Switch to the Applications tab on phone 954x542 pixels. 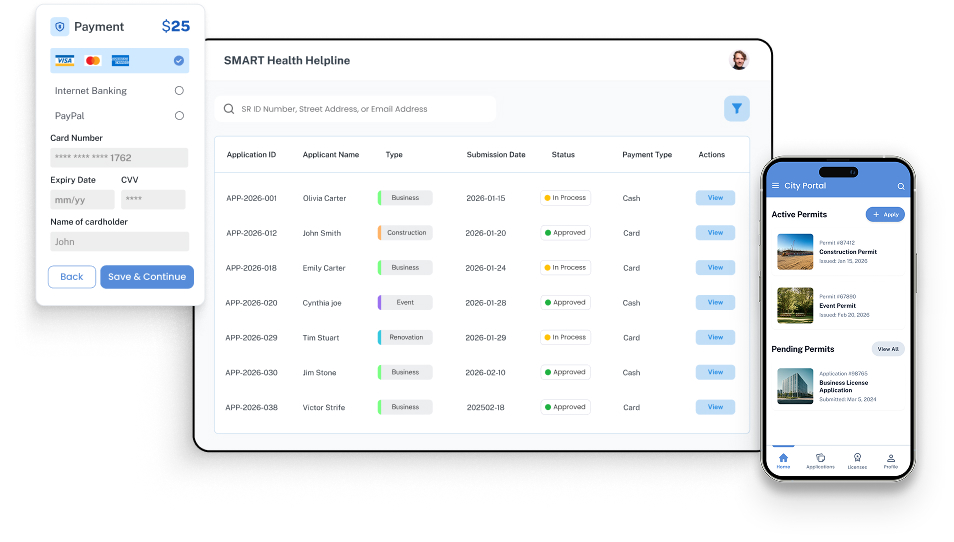(x=820, y=460)
